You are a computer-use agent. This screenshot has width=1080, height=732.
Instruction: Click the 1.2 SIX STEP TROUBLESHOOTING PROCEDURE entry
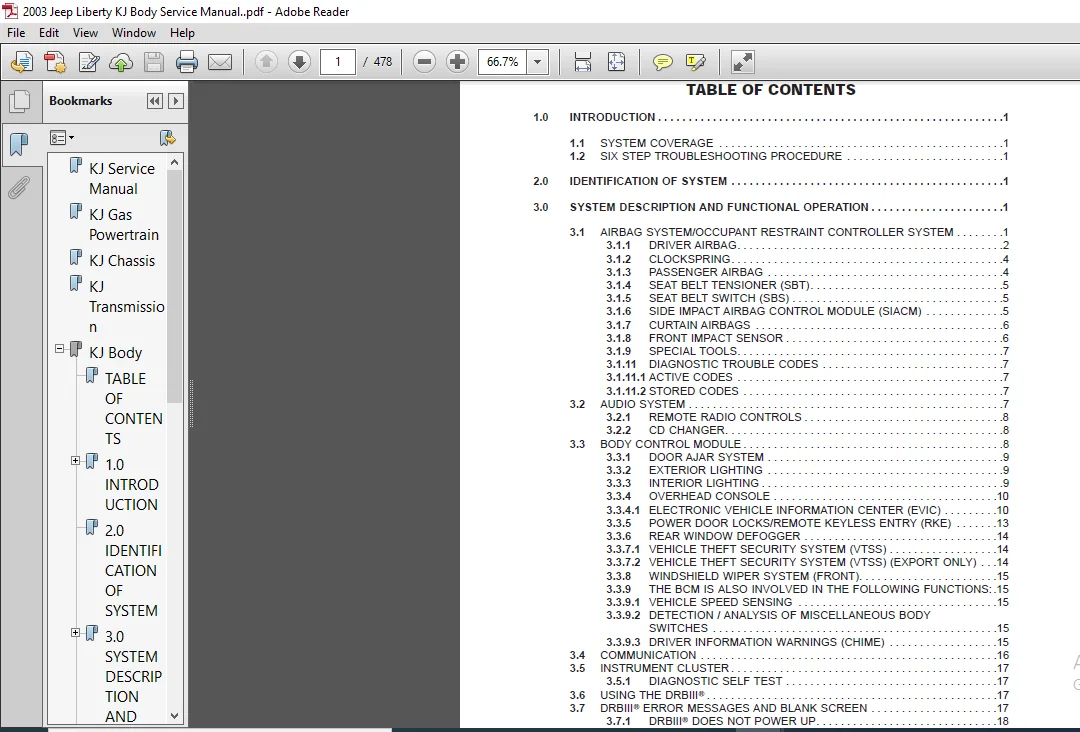pyautogui.click(x=789, y=156)
